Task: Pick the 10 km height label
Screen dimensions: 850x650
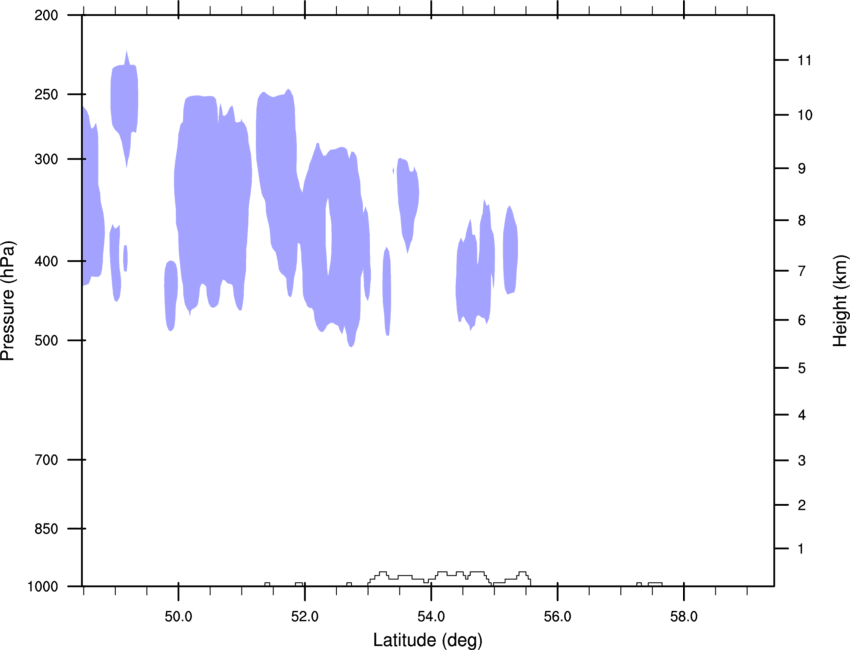Action: coord(804,115)
